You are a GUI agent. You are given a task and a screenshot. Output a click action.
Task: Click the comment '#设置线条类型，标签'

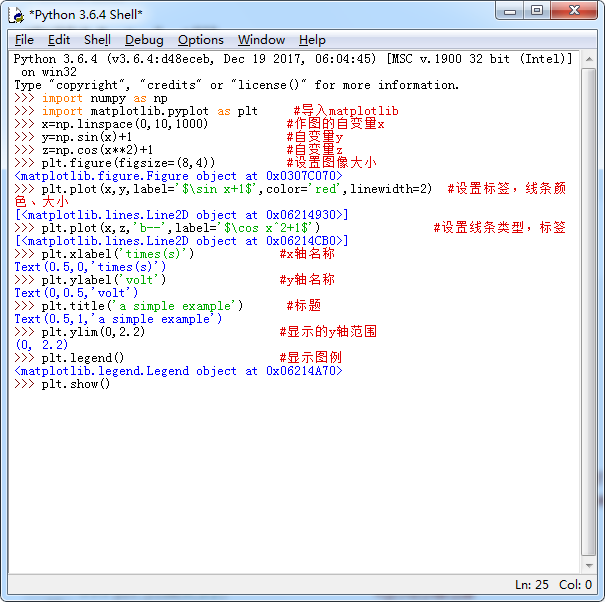500,228
